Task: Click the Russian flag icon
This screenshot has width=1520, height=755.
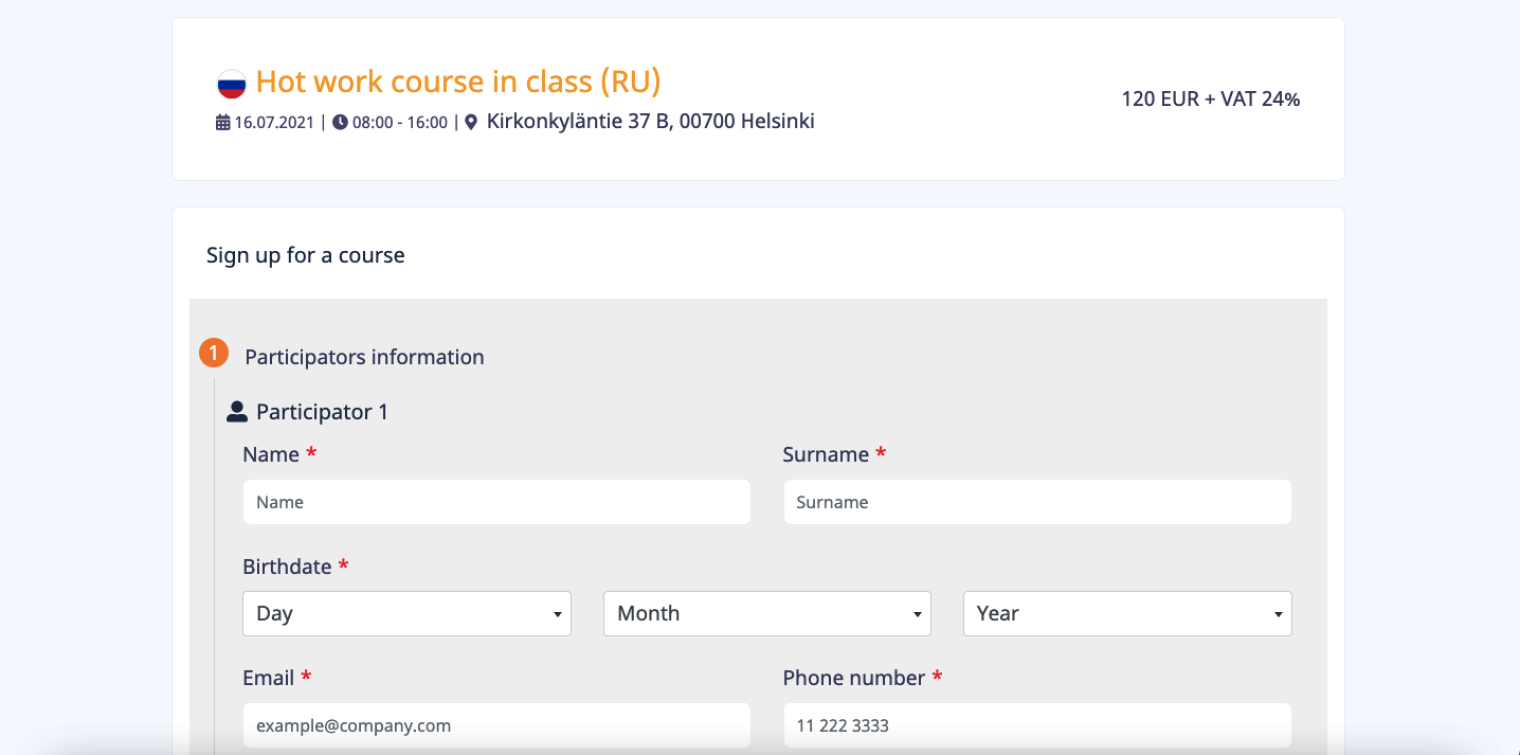Action: (x=231, y=84)
